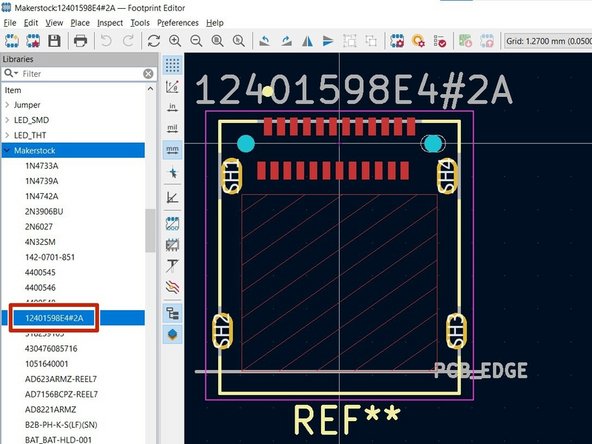Toggle pad outline sketch mode
The height and width of the screenshot is (444, 592).
[x=173, y=224]
